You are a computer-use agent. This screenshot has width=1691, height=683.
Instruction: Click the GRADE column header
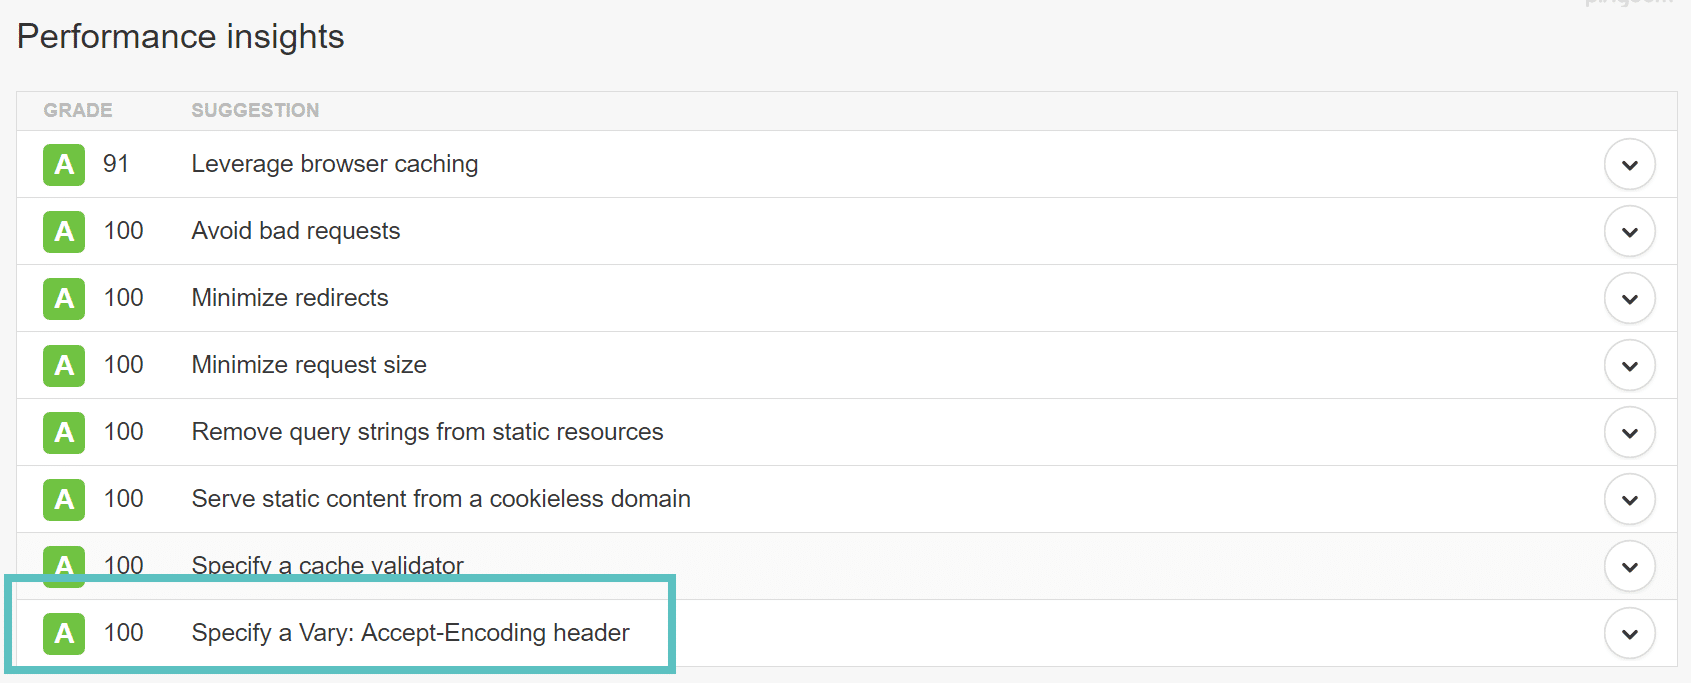(77, 110)
